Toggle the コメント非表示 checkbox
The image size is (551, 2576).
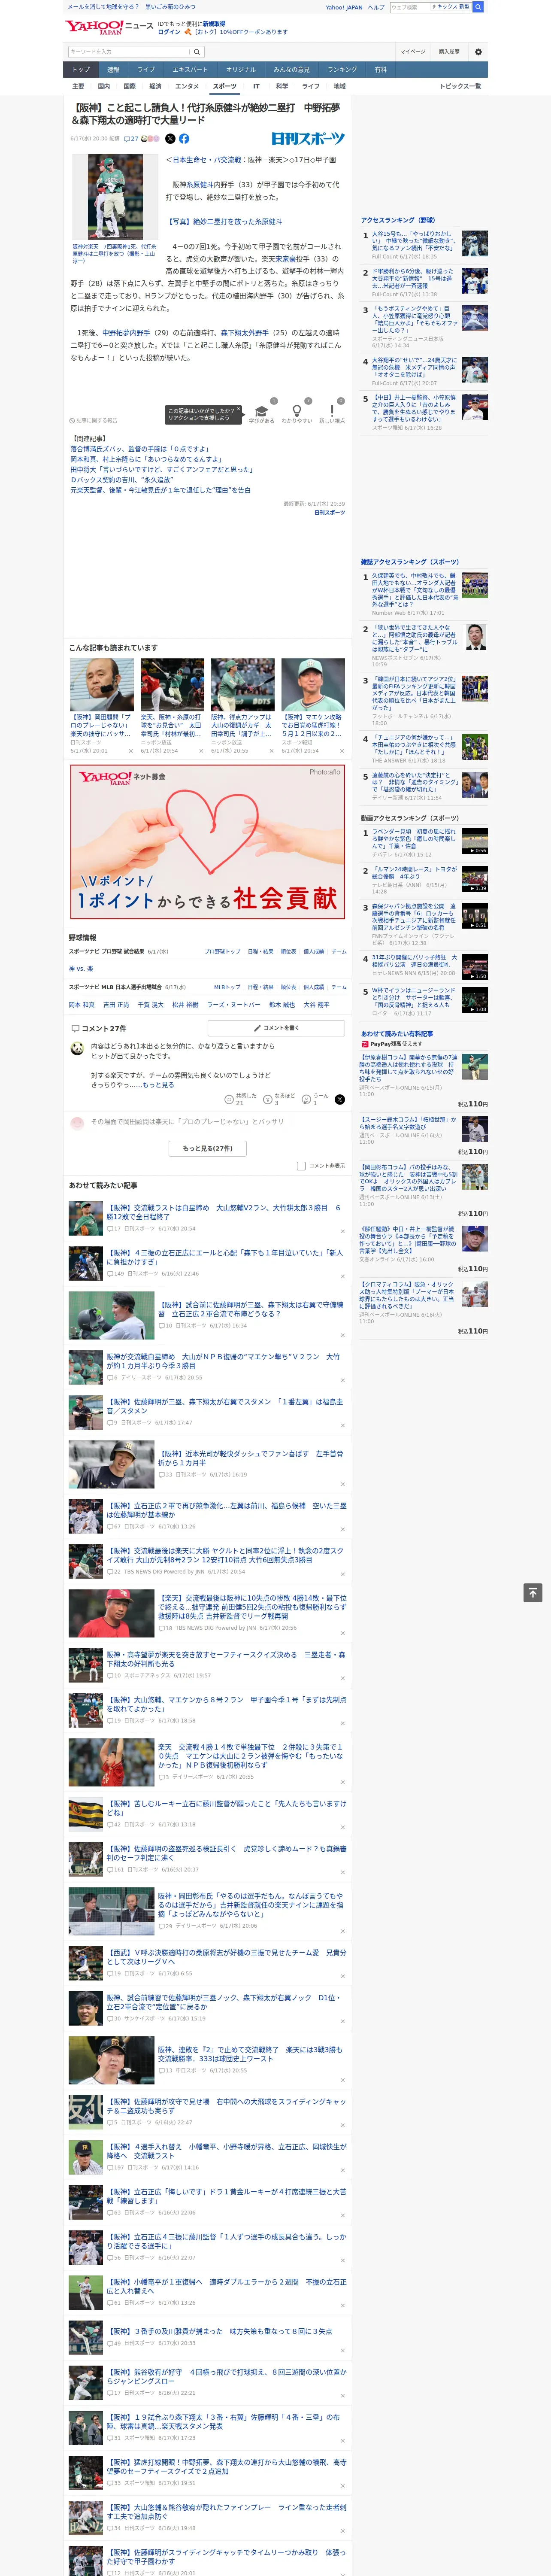pyautogui.click(x=301, y=1165)
